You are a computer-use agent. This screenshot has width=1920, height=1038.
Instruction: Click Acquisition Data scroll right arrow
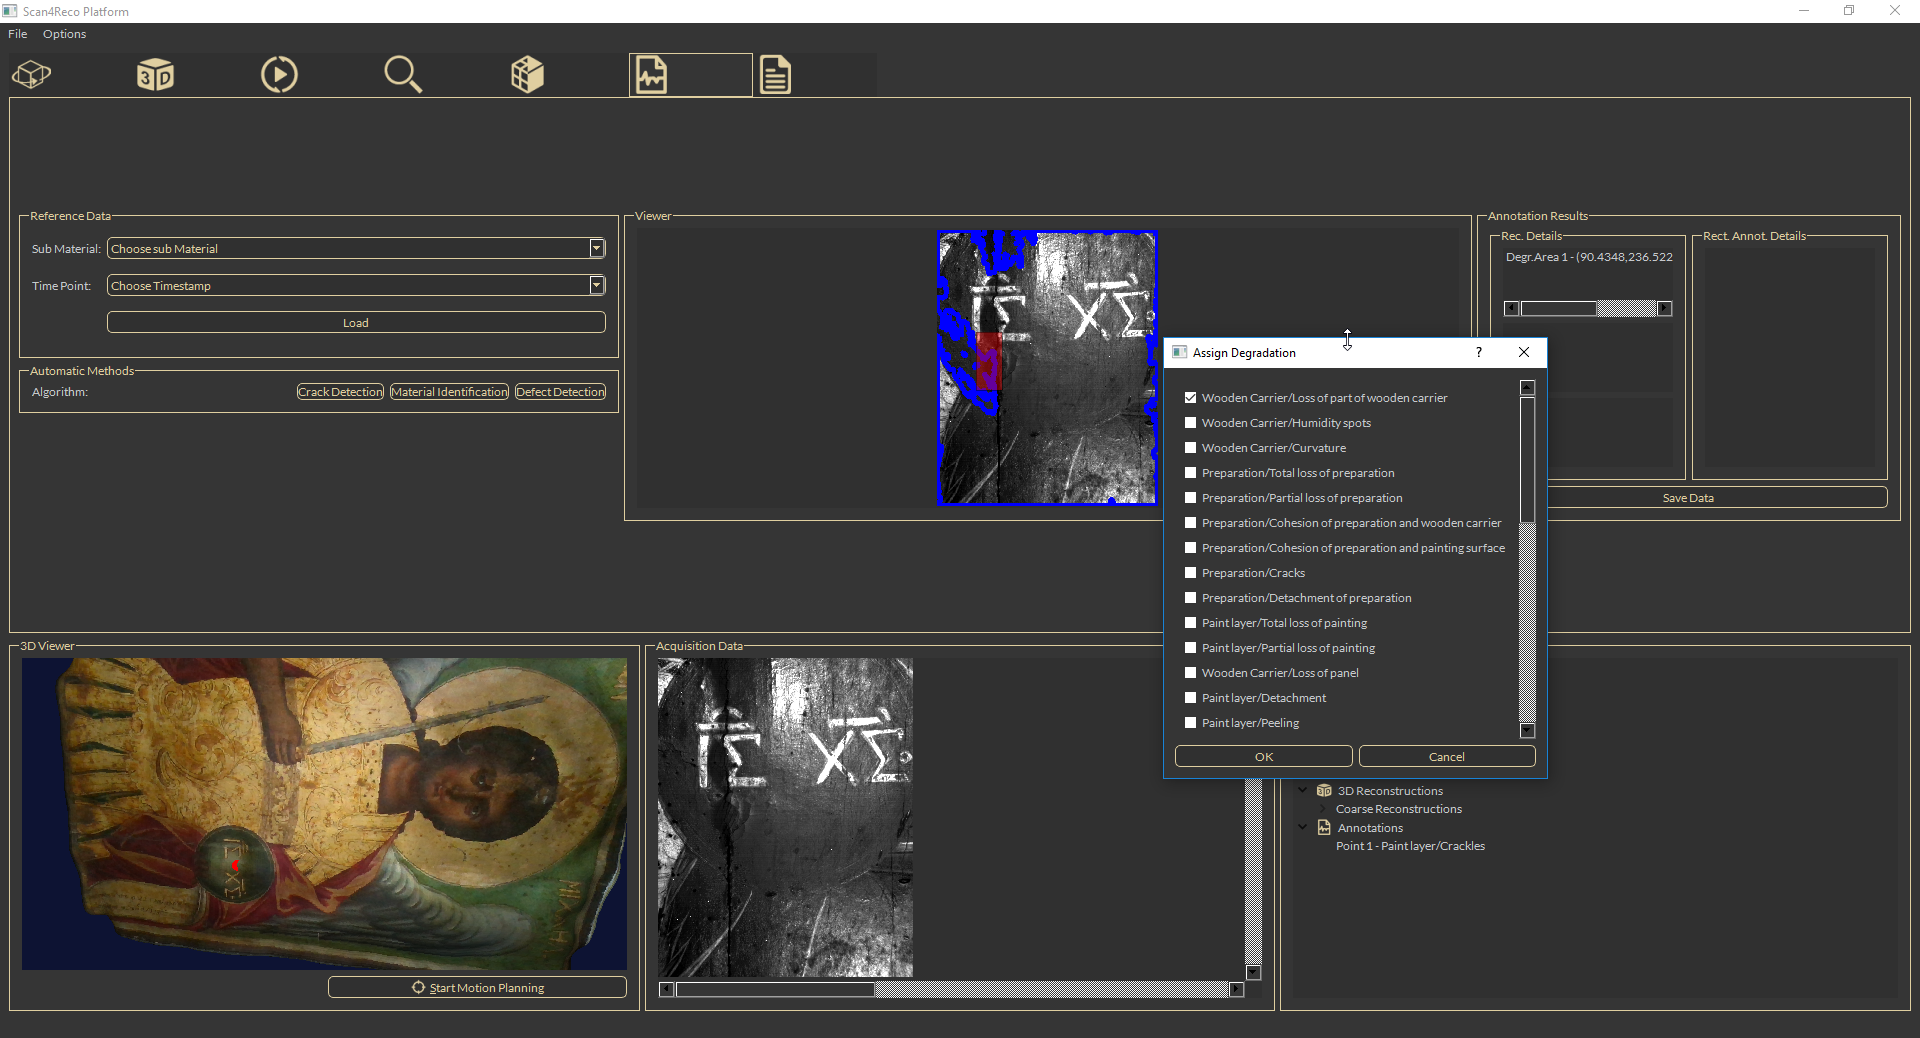coord(1237,989)
